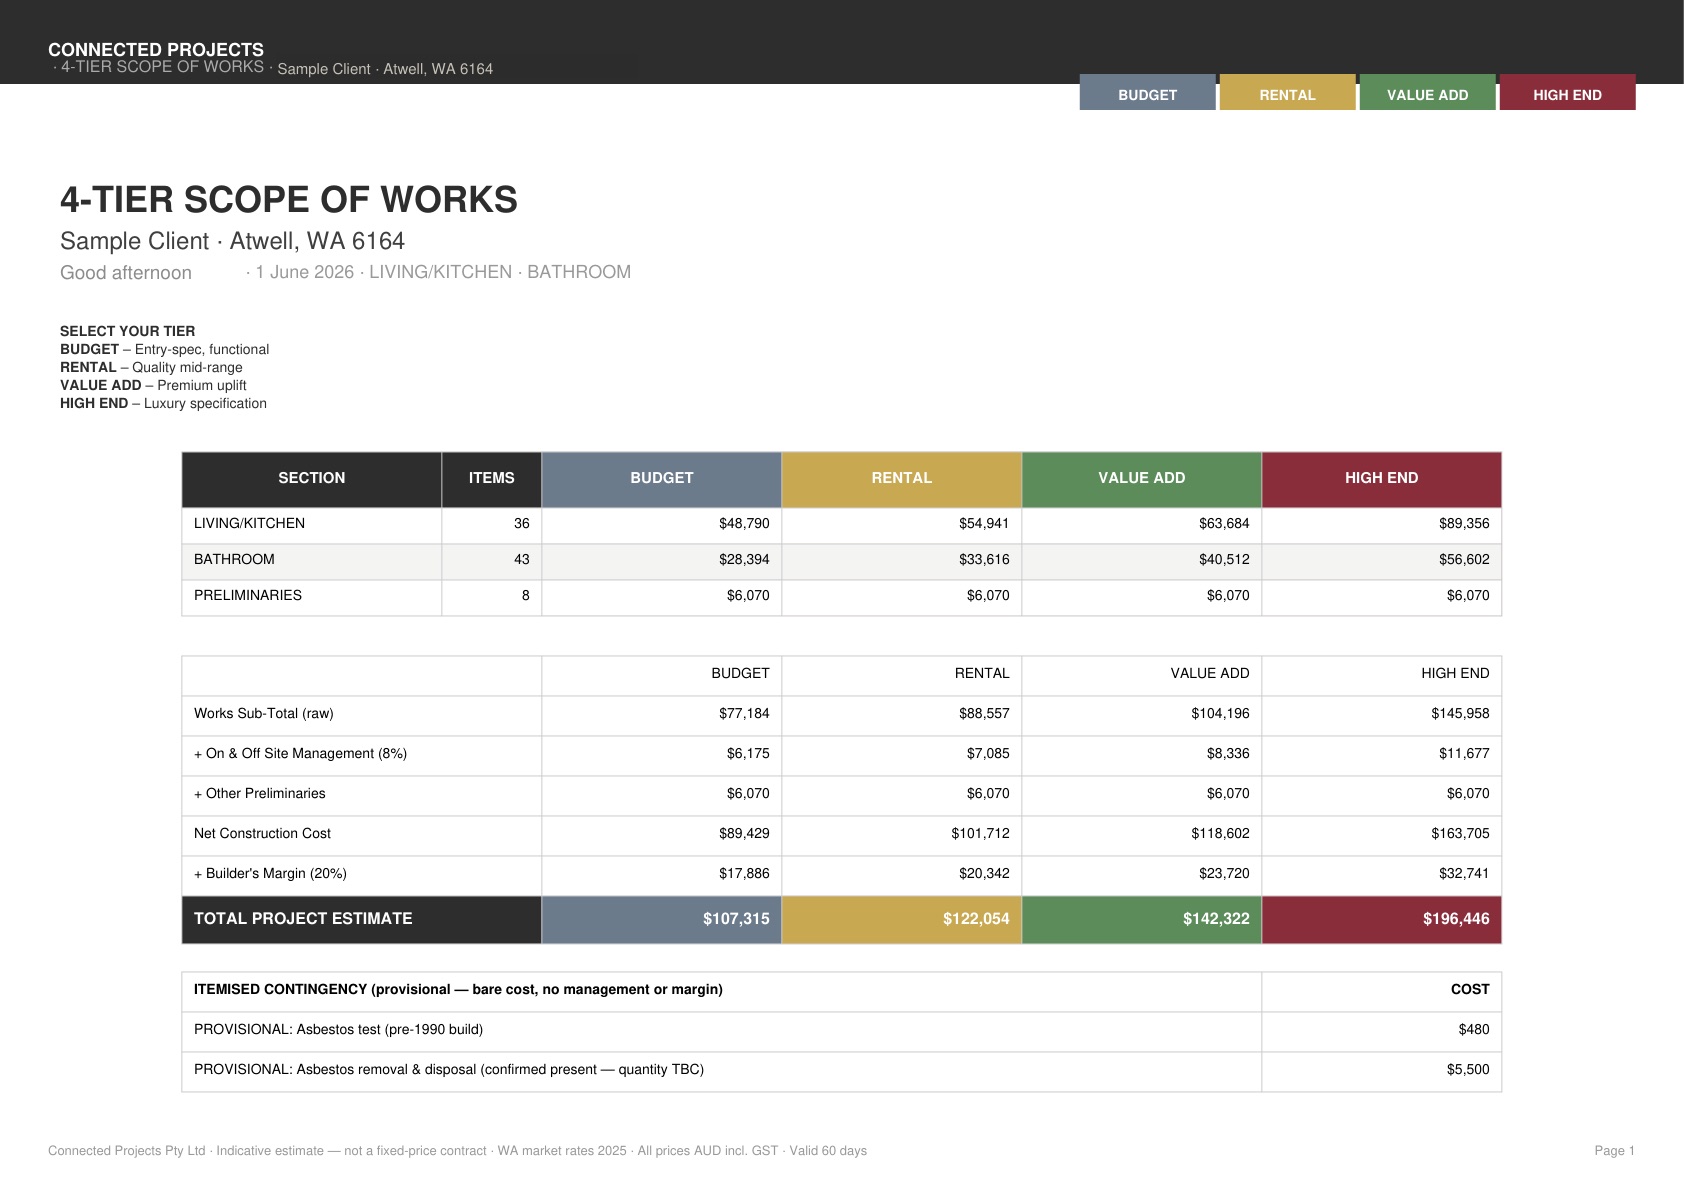Screen dimensions: 1684x1191
Task: Click the gold RENTAL header in section table
Action: click(x=902, y=478)
